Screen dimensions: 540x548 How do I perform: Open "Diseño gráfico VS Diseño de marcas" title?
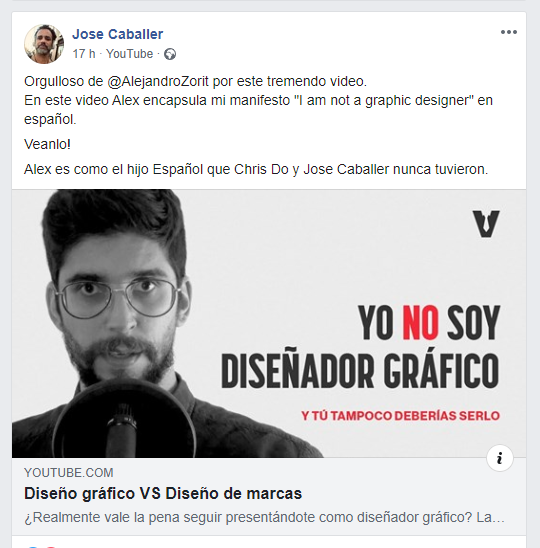tap(163, 493)
